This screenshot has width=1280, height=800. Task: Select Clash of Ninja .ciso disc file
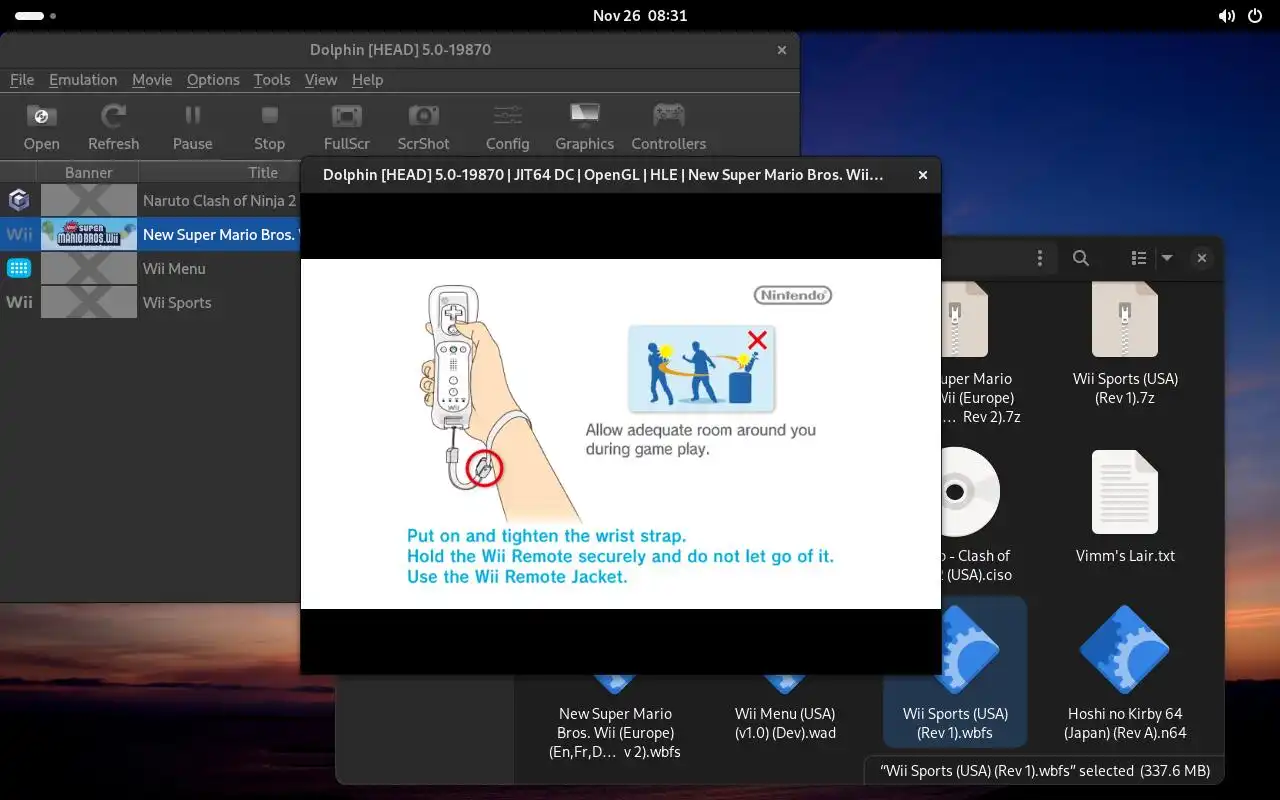[x=971, y=515]
